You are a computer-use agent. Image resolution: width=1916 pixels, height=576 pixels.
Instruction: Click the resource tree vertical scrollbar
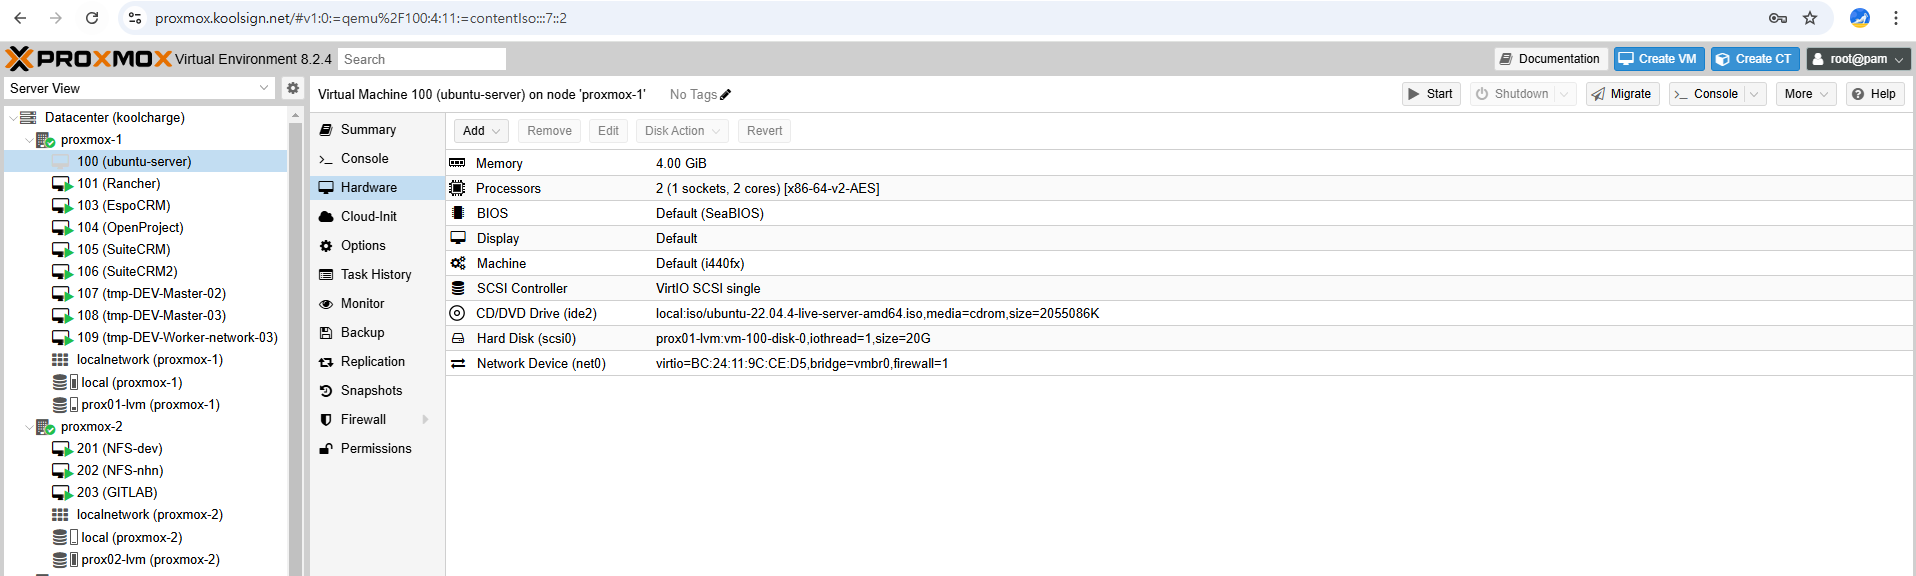point(295,343)
